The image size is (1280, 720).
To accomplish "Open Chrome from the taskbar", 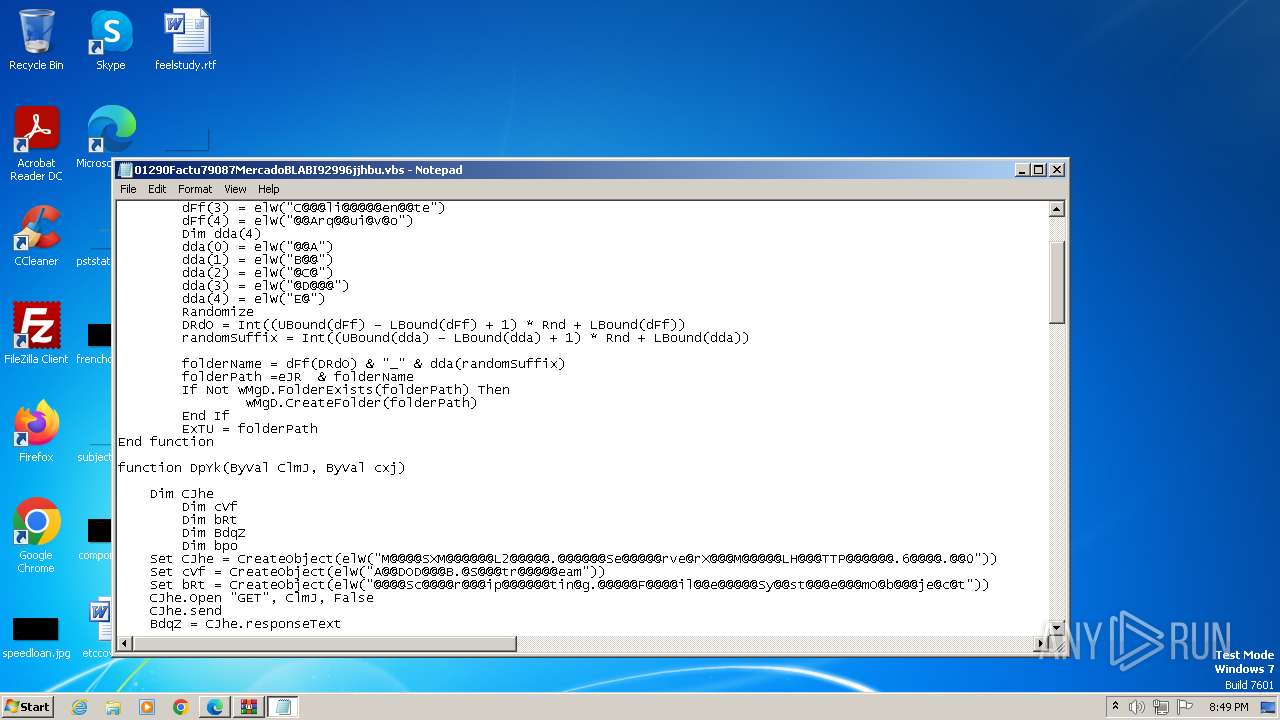I will coord(180,707).
